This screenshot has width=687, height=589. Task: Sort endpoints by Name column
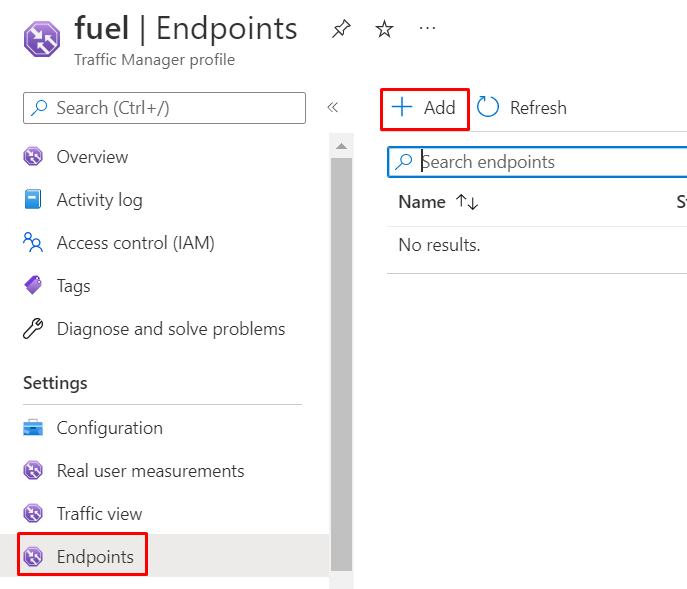(467, 202)
